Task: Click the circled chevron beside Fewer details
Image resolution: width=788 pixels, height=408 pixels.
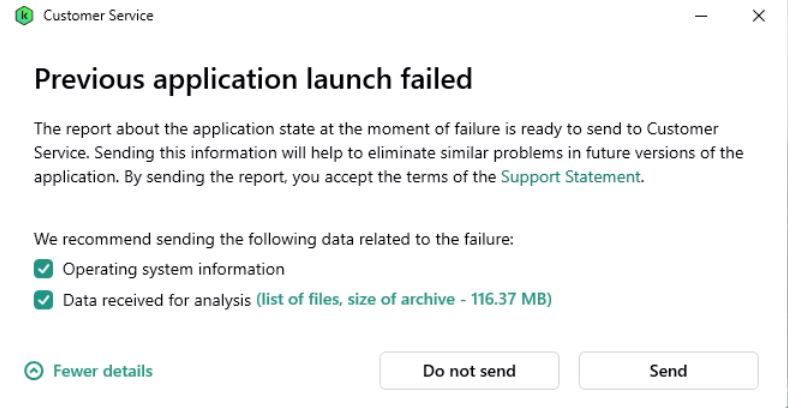Action: tap(34, 371)
